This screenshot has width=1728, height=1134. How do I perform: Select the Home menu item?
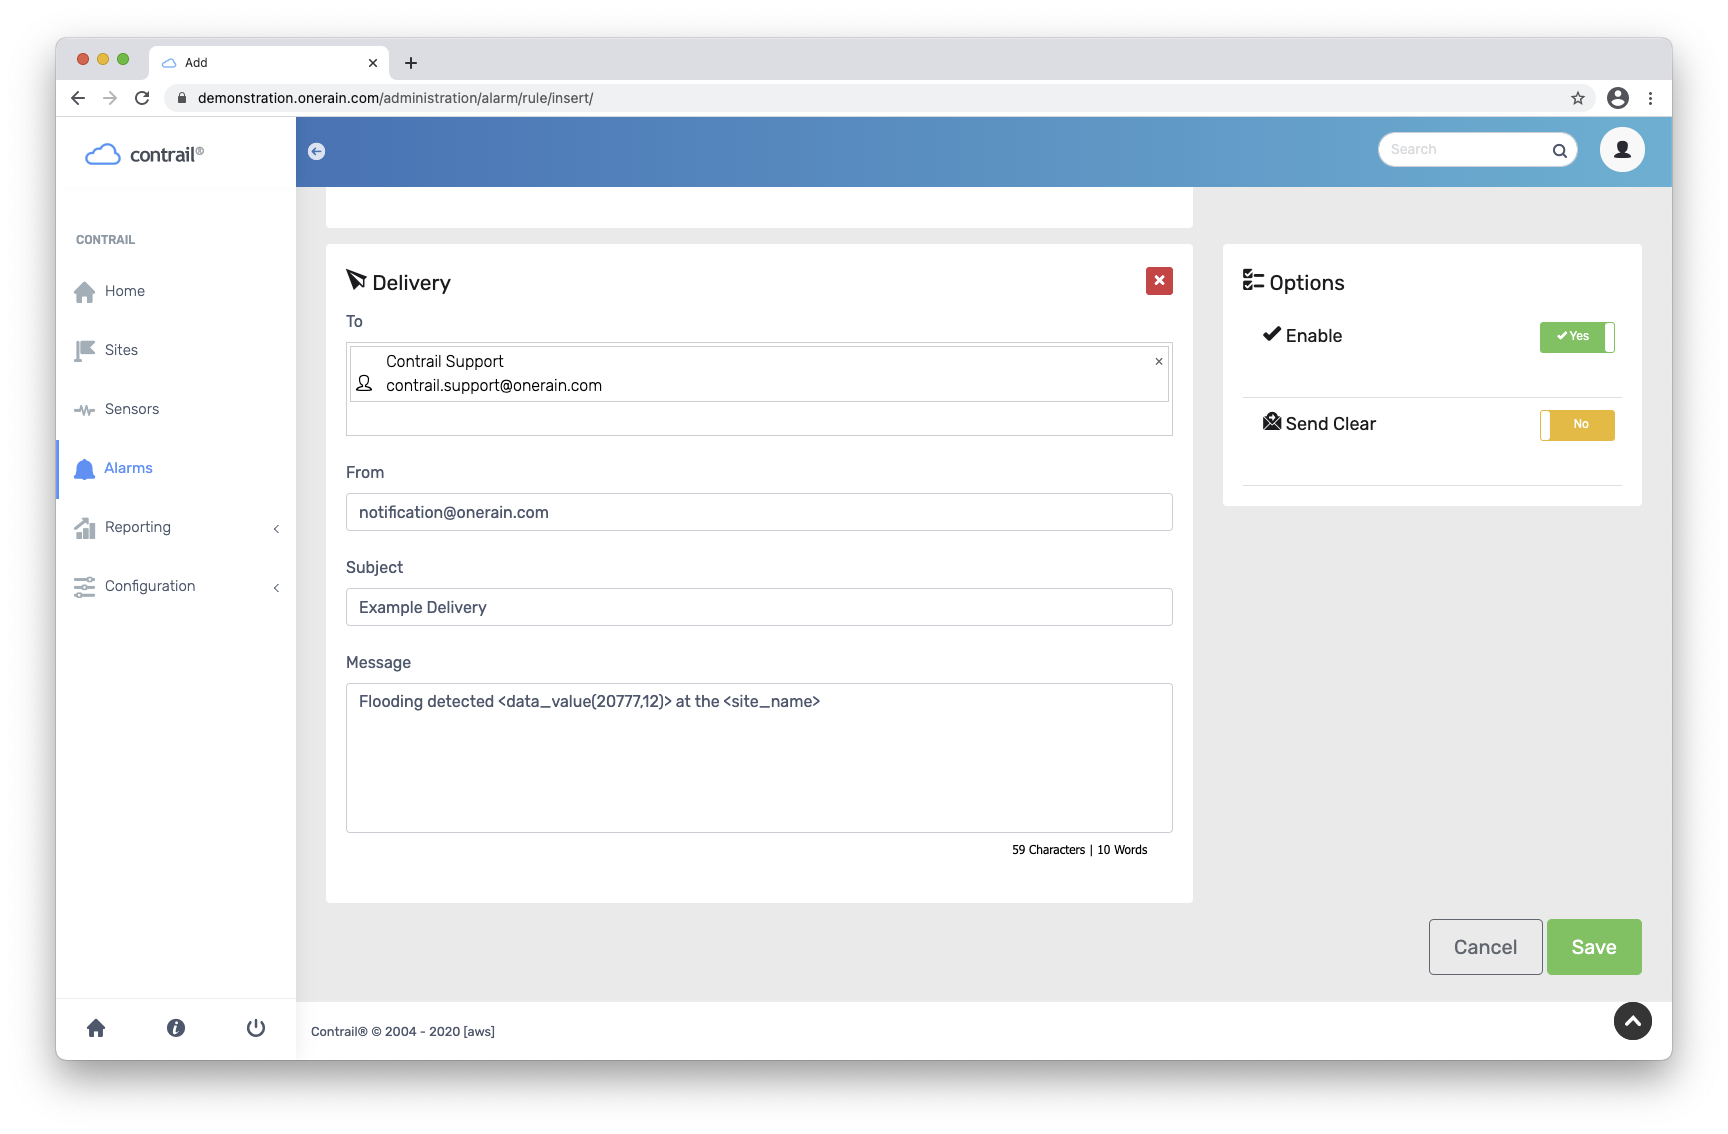124,291
